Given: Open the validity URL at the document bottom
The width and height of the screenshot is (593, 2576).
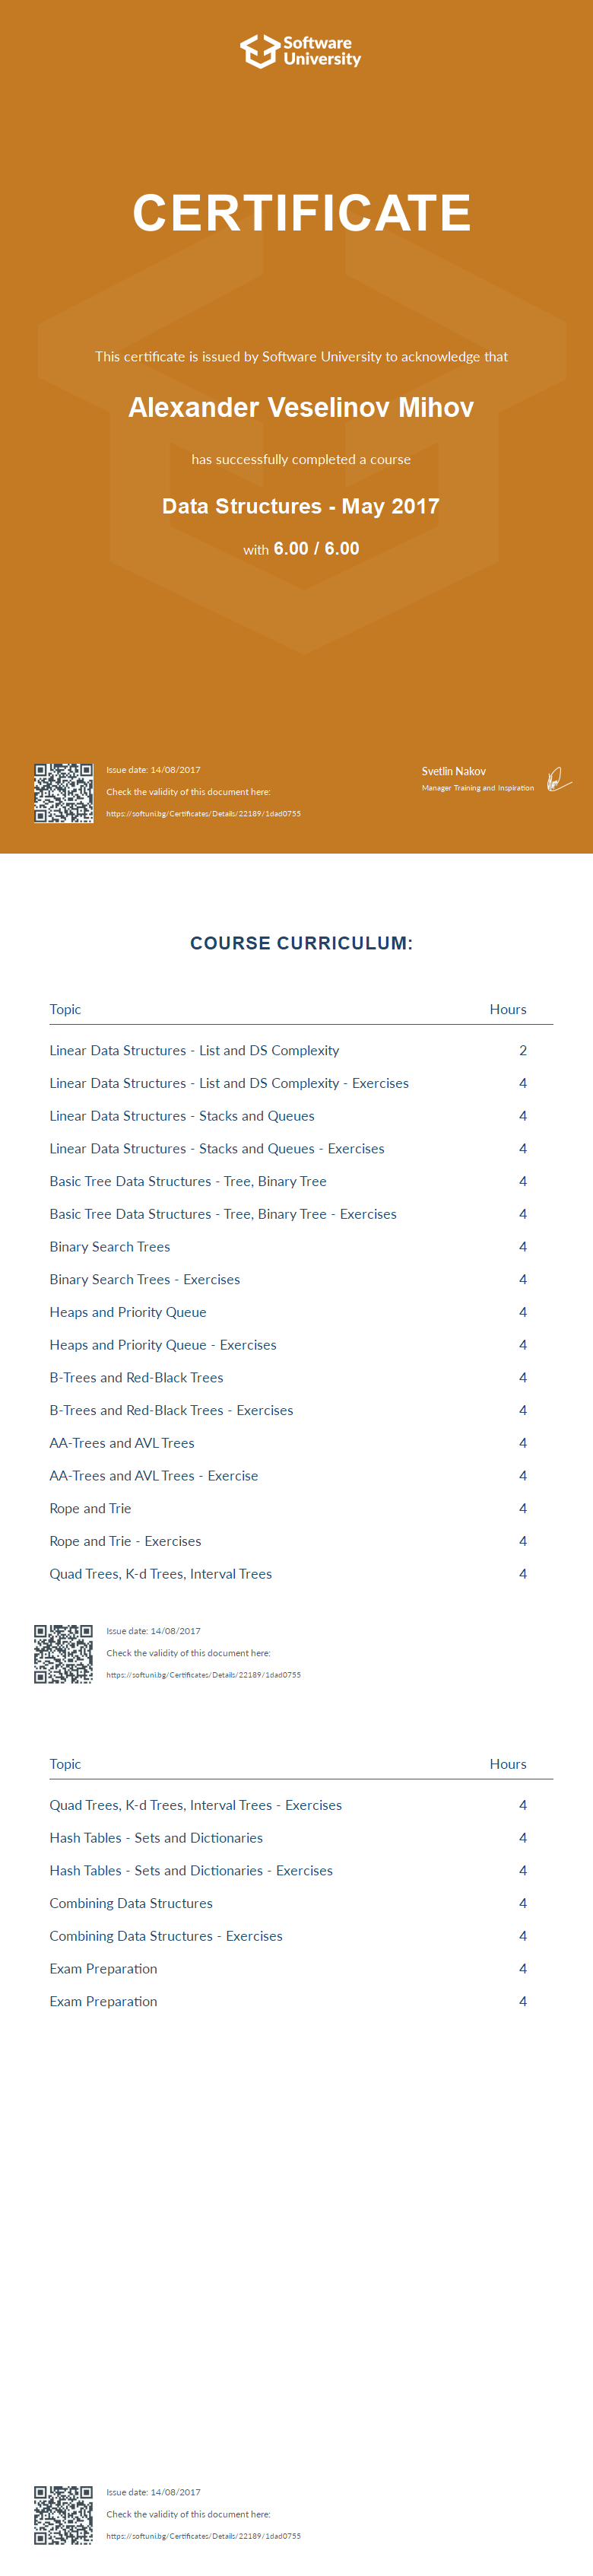Looking at the screenshot, I should pos(203,2536).
